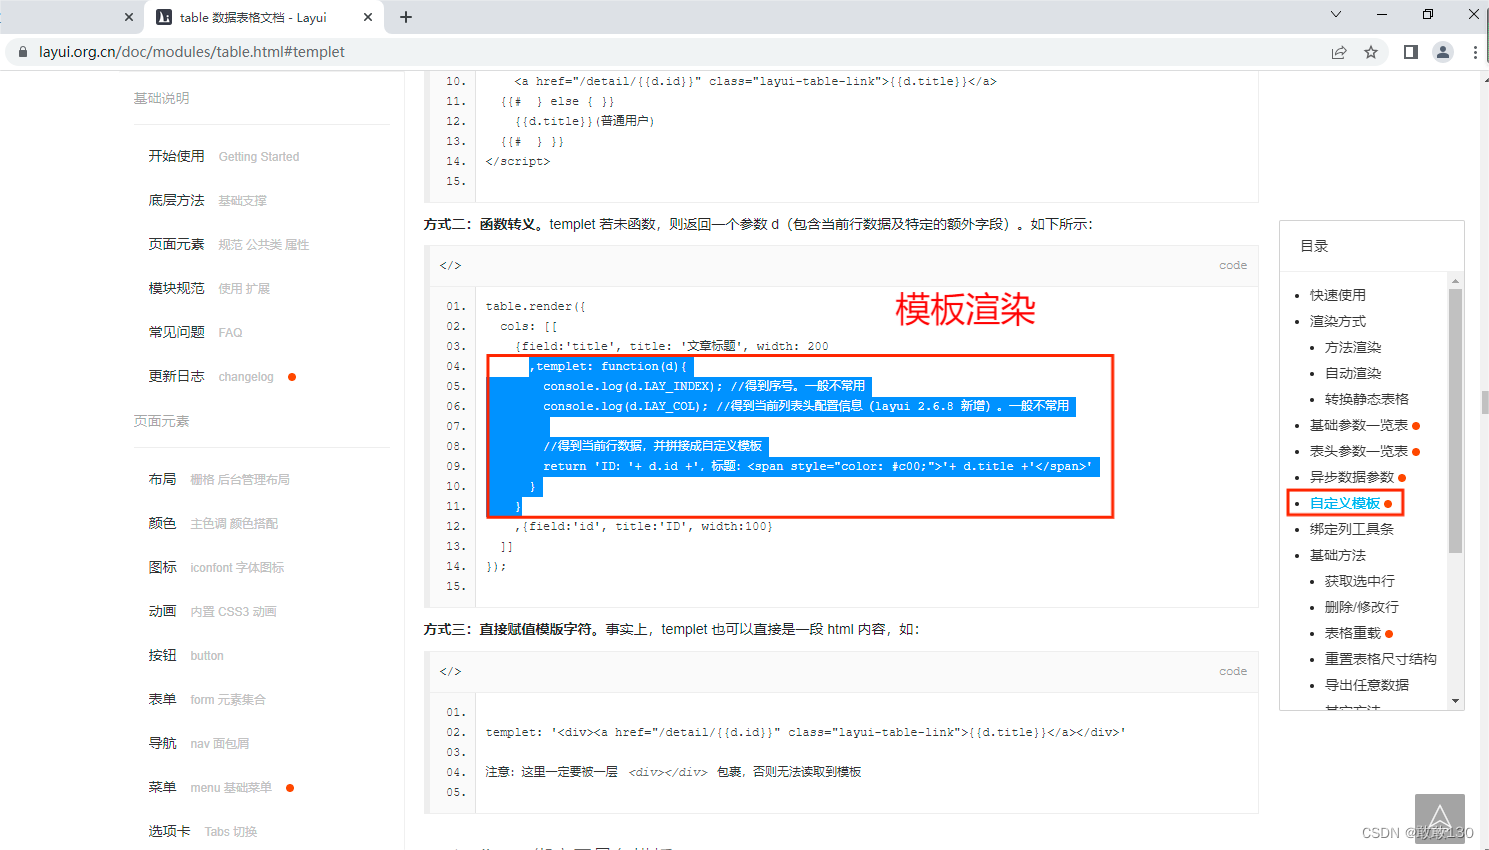
Task: Open the user profile avatar icon
Action: coord(1443,52)
